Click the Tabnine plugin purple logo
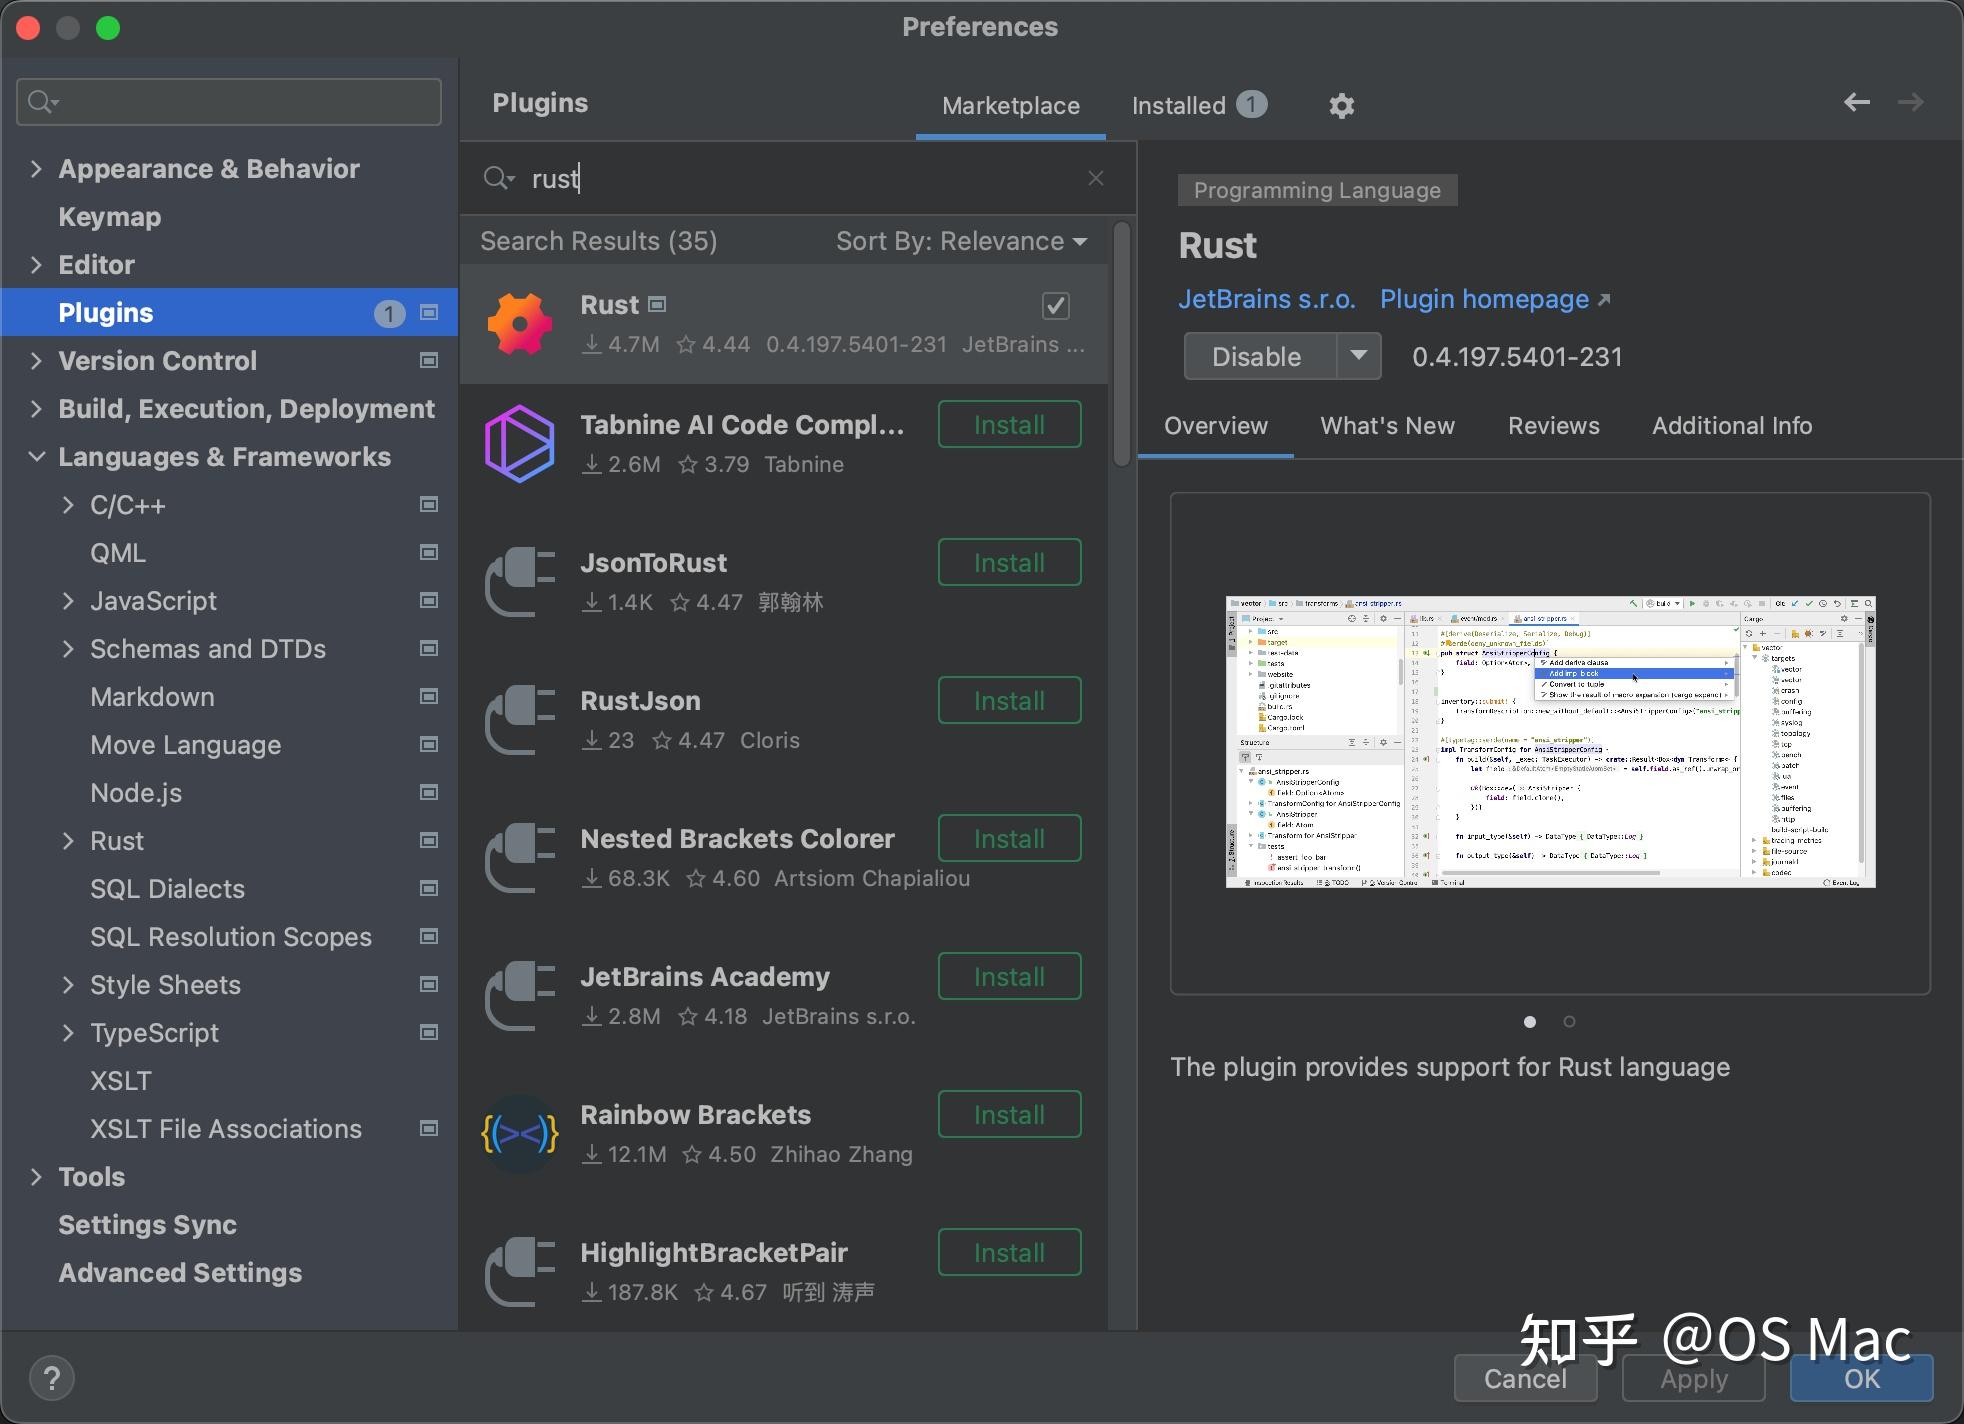Image resolution: width=1964 pixels, height=1424 pixels. click(x=519, y=444)
